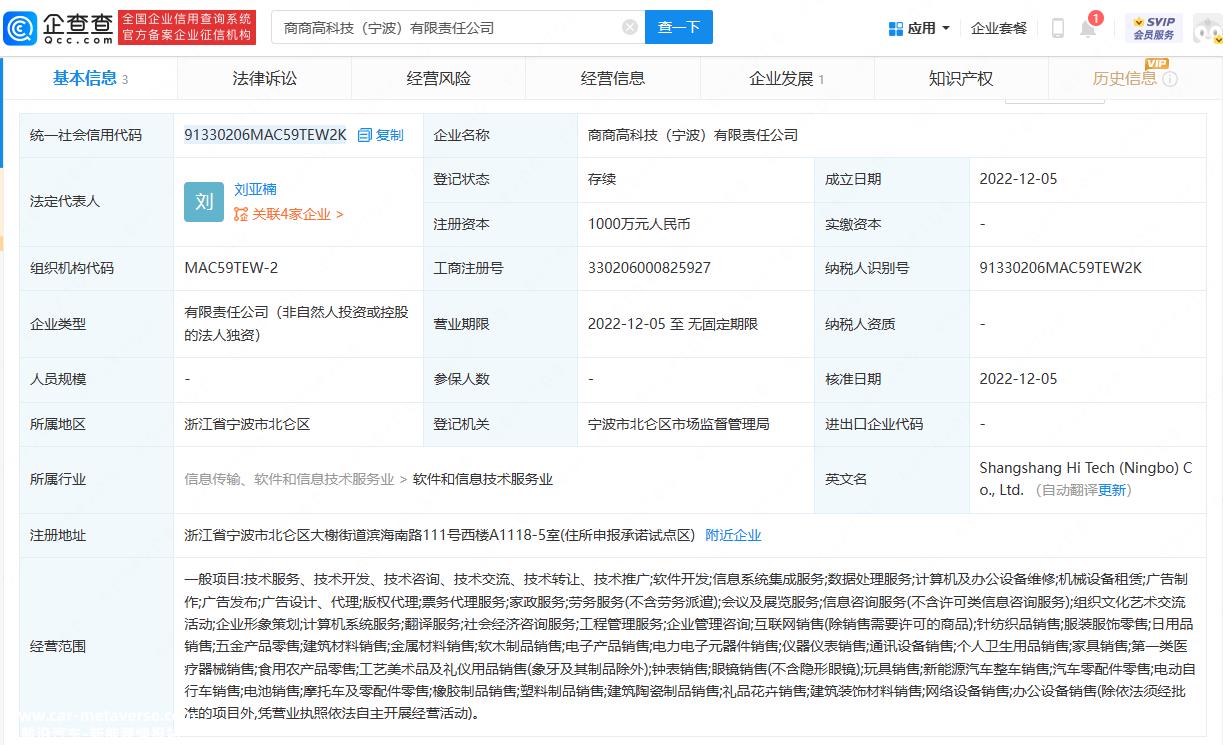Select registered capital 1000万元人民币
Screen dimensions: 1223x745
click(x=639, y=224)
